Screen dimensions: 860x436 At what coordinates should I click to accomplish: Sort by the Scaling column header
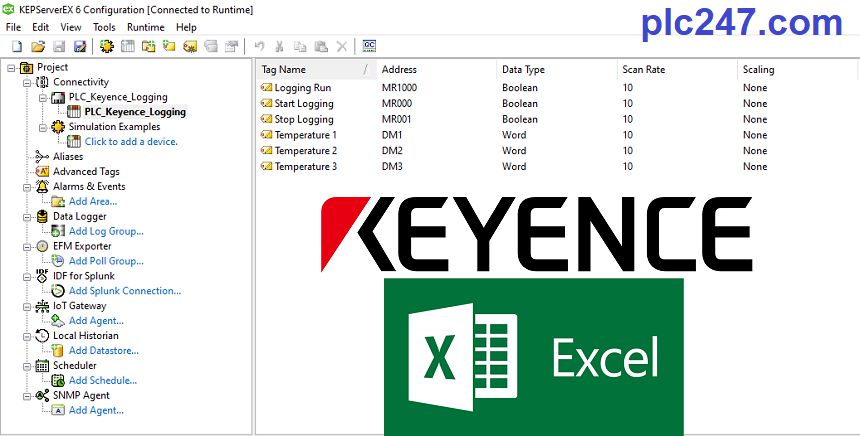point(799,70)
